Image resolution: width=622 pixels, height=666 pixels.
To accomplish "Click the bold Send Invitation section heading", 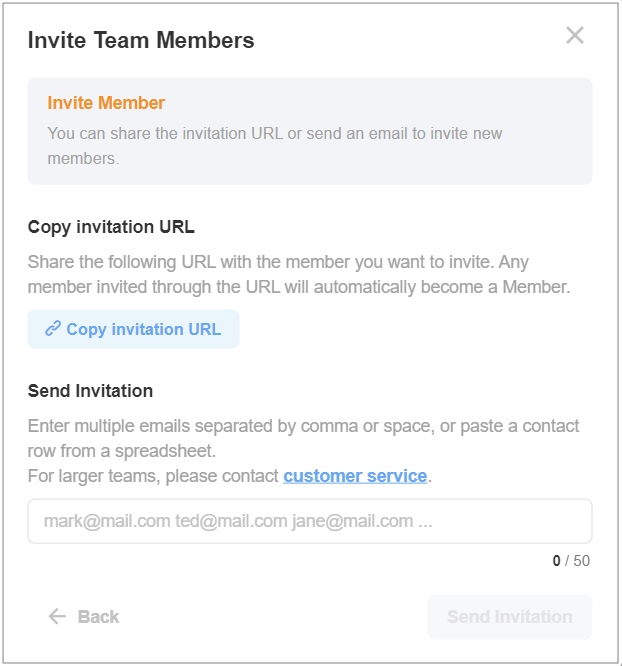I will [x=90, y=391].
